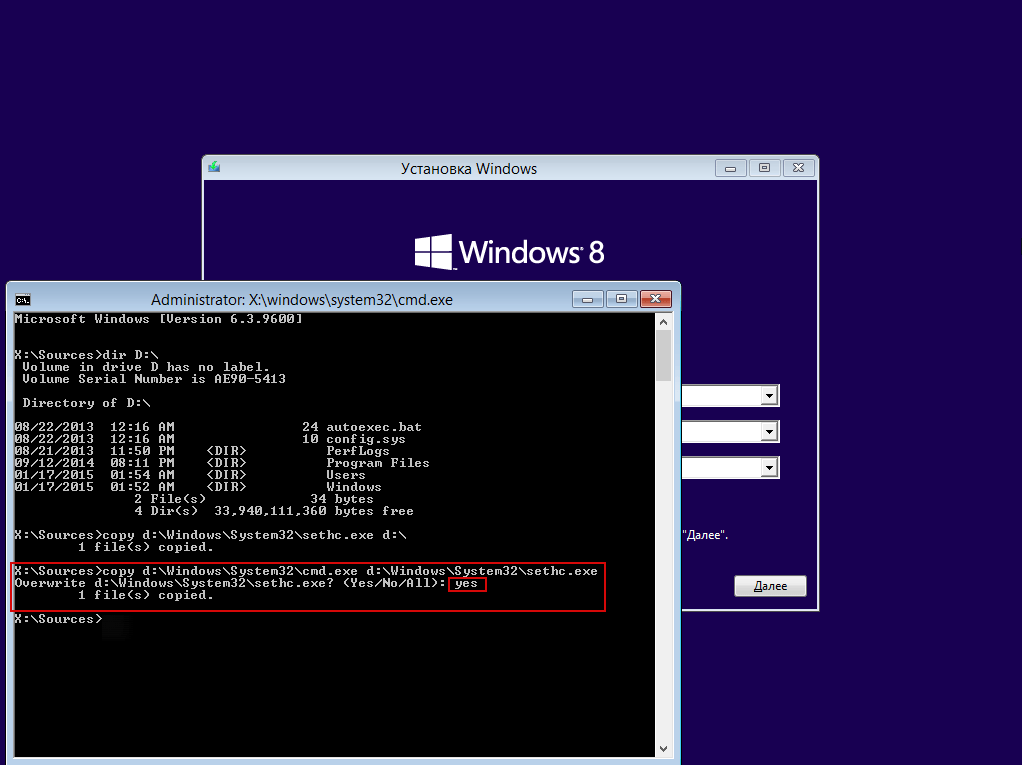Click the 33,940,111,360 bytes free text
The width and height of the screenshot is (1022, 765).
[x=314, y=511]
